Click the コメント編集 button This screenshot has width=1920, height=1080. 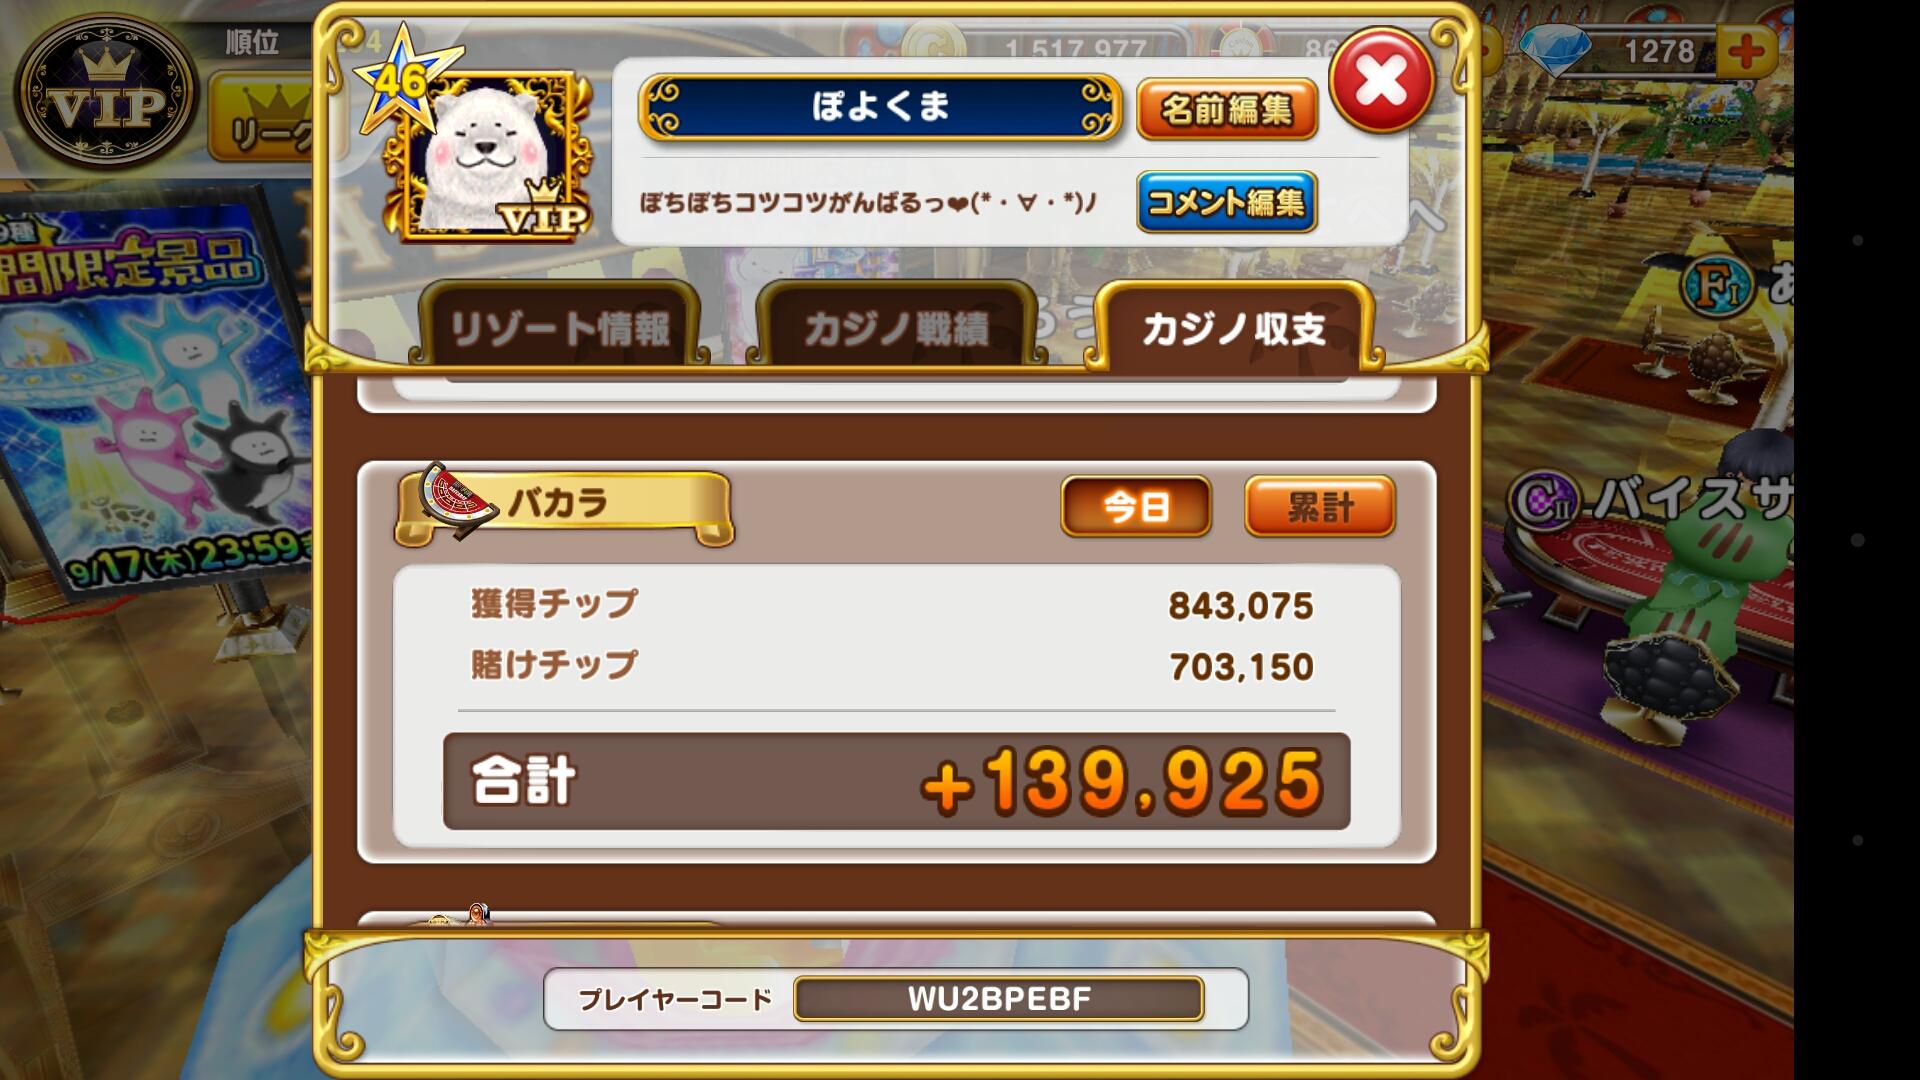click(x=1227, y=202)
